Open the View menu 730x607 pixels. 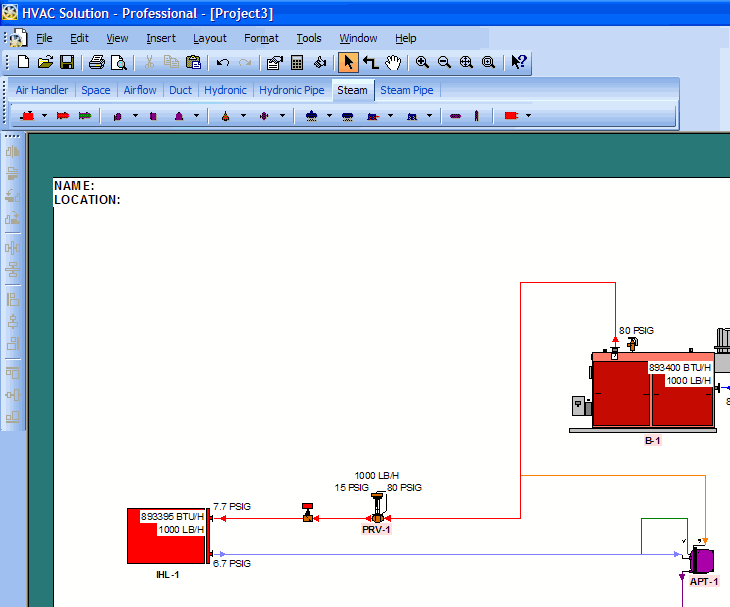117,38
